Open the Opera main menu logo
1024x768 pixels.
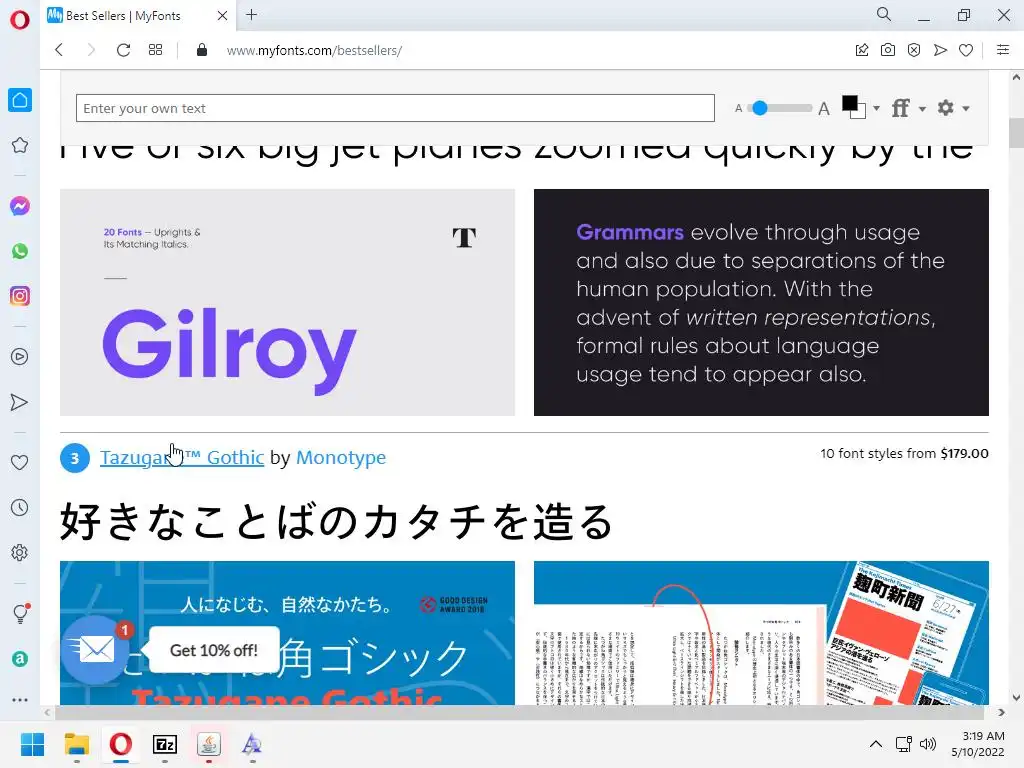click(20, 20)
